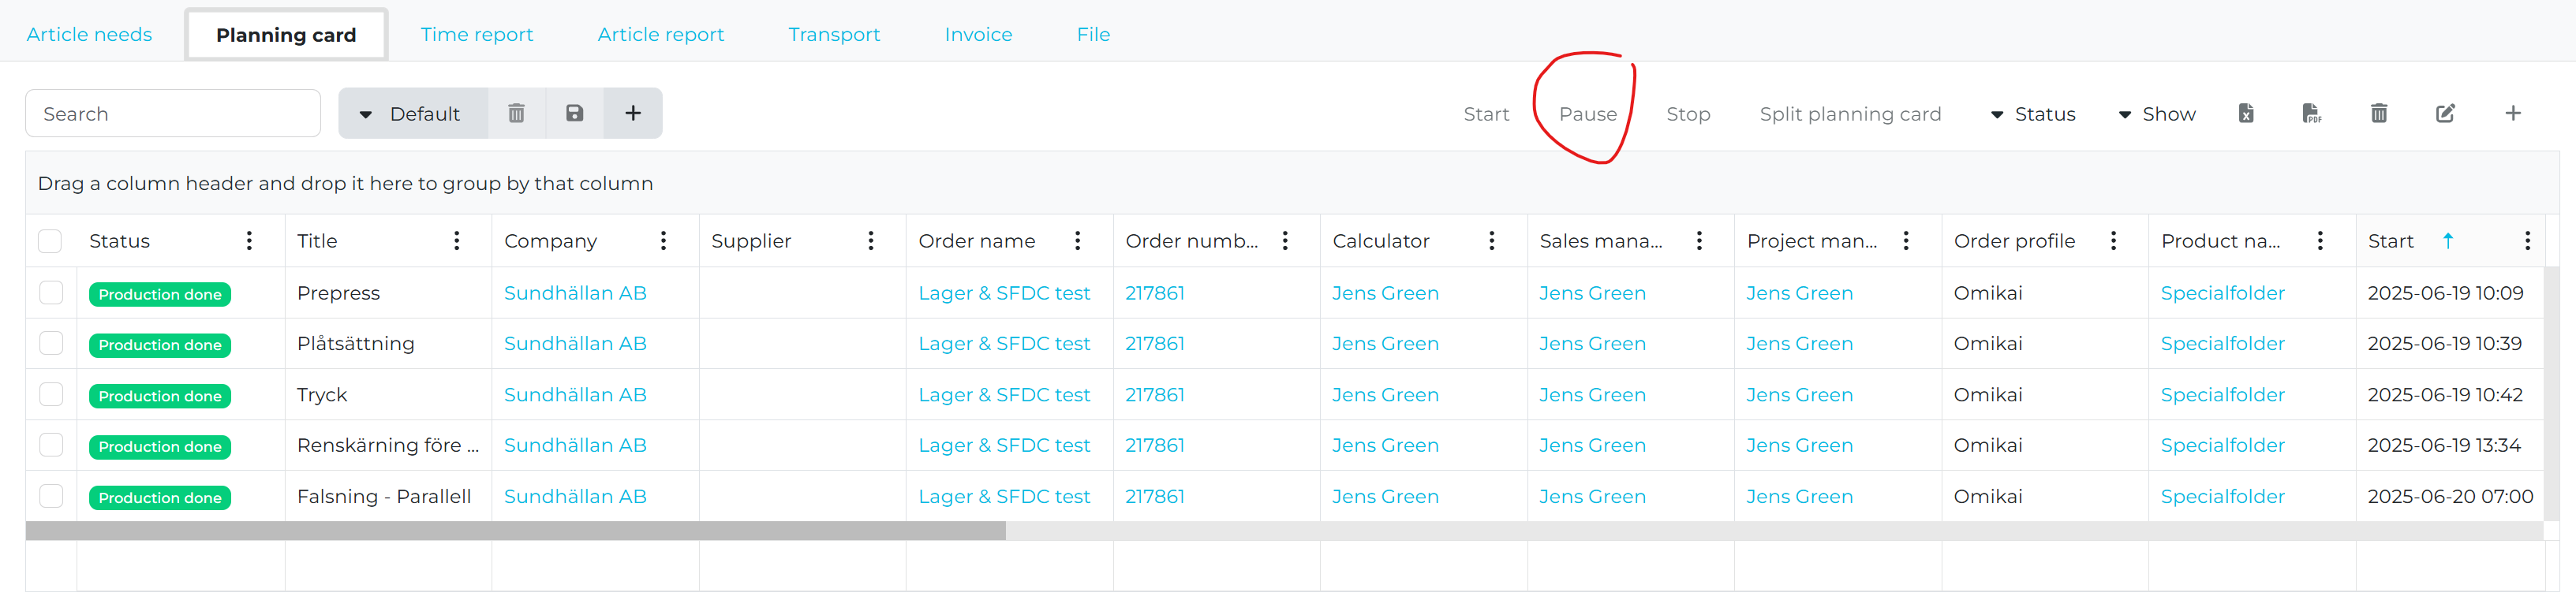Delete the Default view using trash icon
The height and width of the screenshot is (600, 2576).
[x=516, y=113]
